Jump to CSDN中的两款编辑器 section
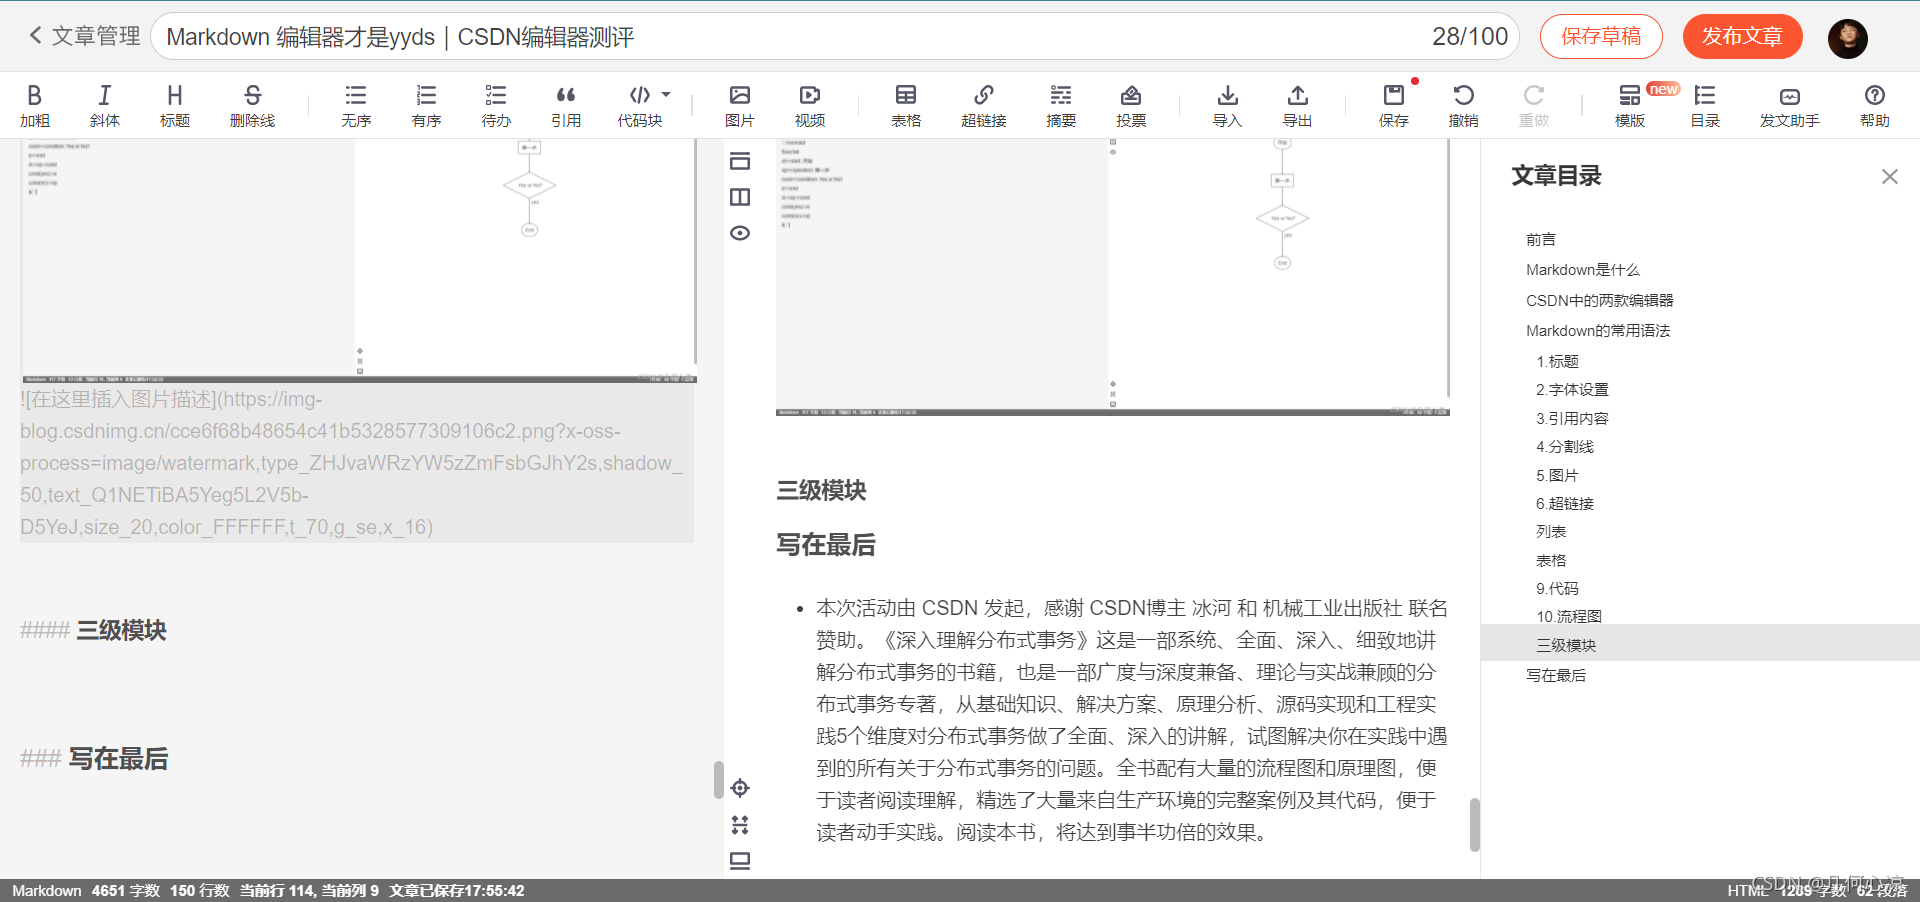 (x=1600, y=301)
